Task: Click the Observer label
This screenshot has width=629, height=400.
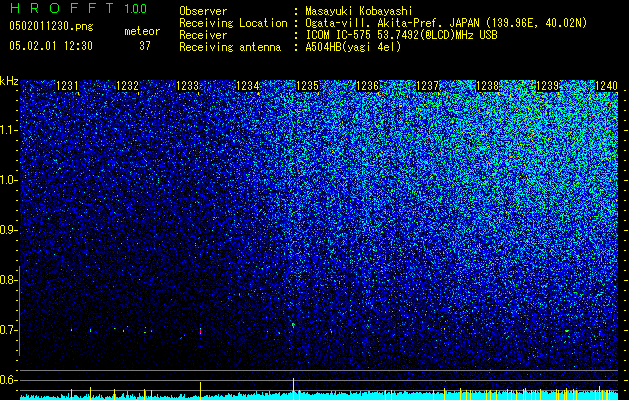Action: pos(203,11)
